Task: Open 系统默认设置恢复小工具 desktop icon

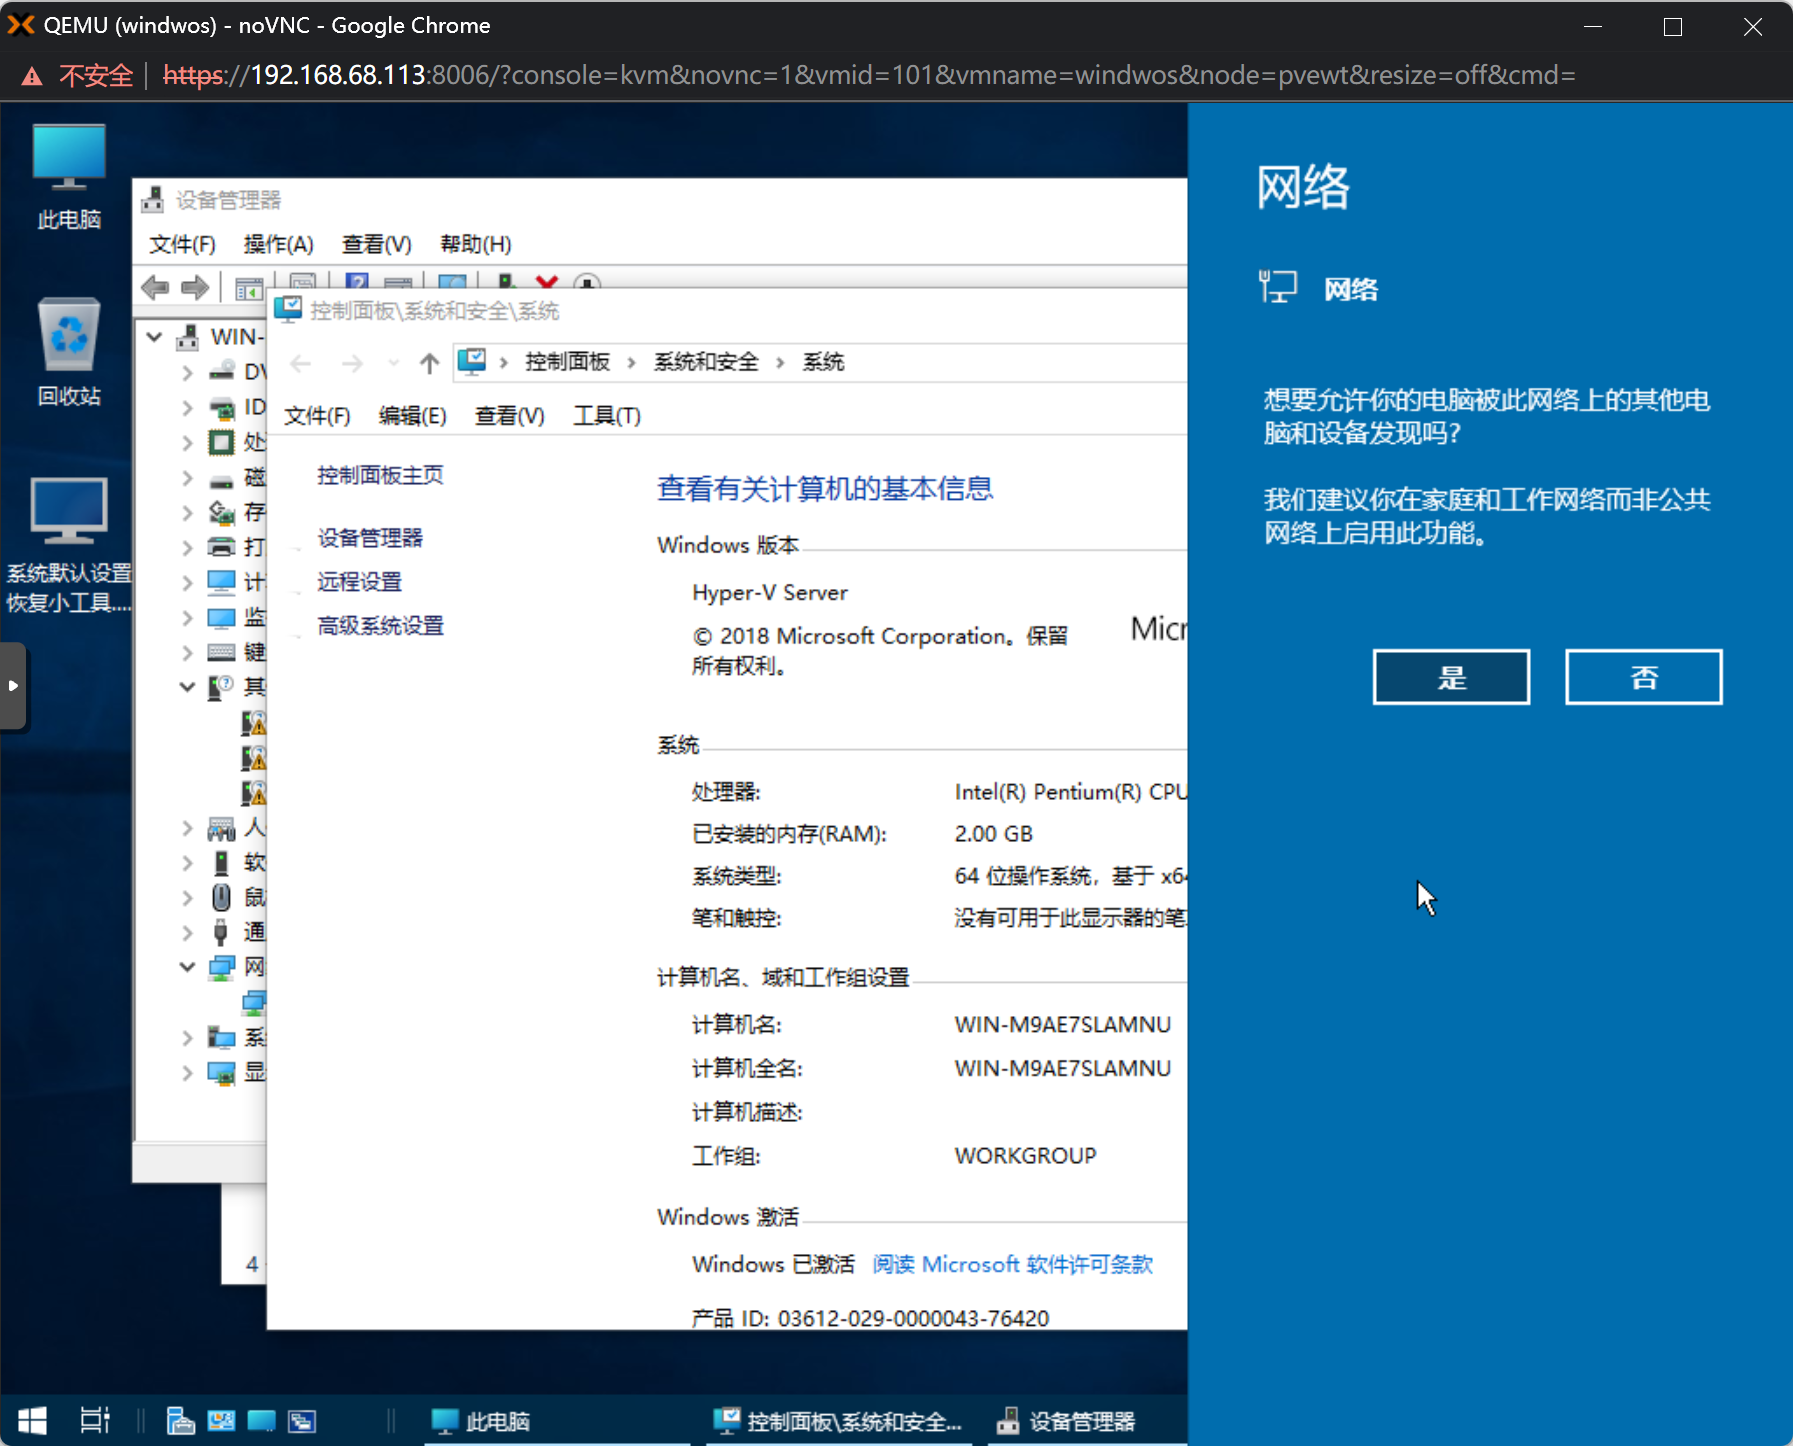Action: 69,545
